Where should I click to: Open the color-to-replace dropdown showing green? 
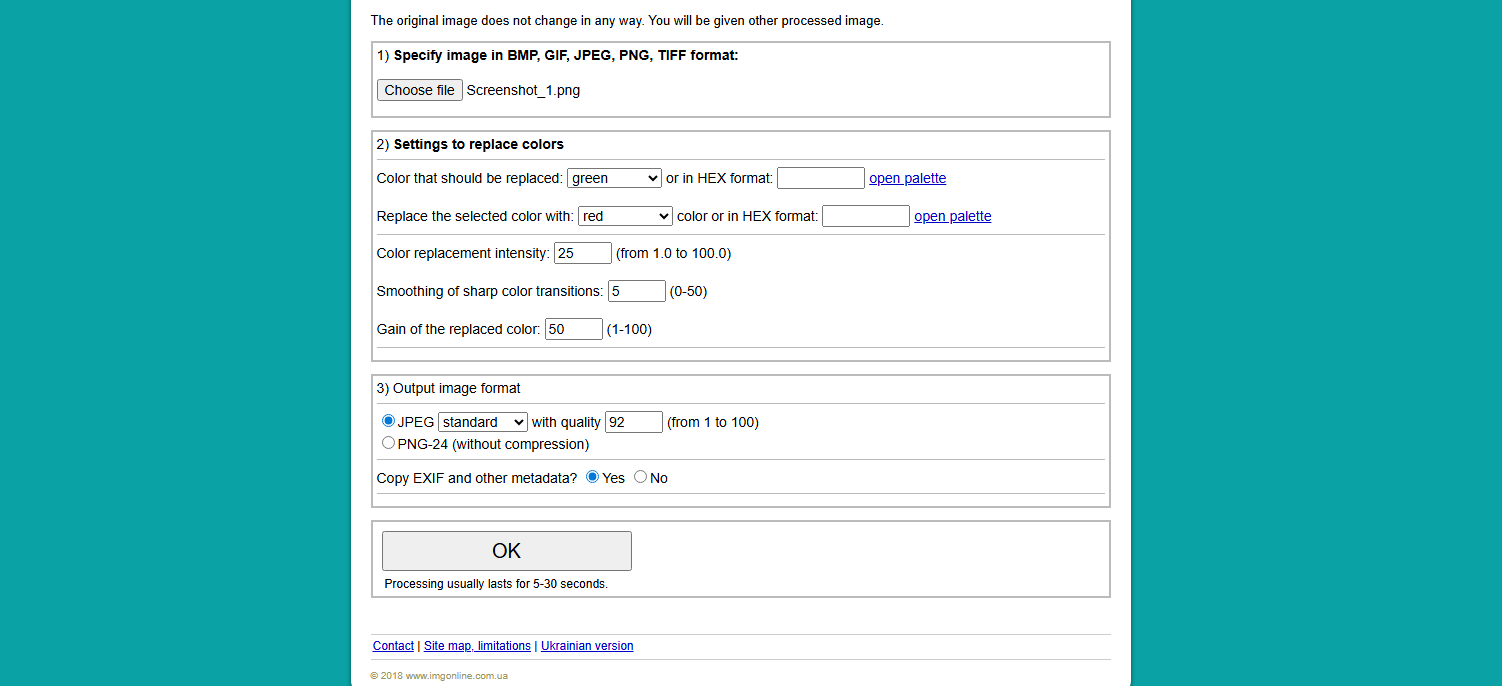pos(614,177)
